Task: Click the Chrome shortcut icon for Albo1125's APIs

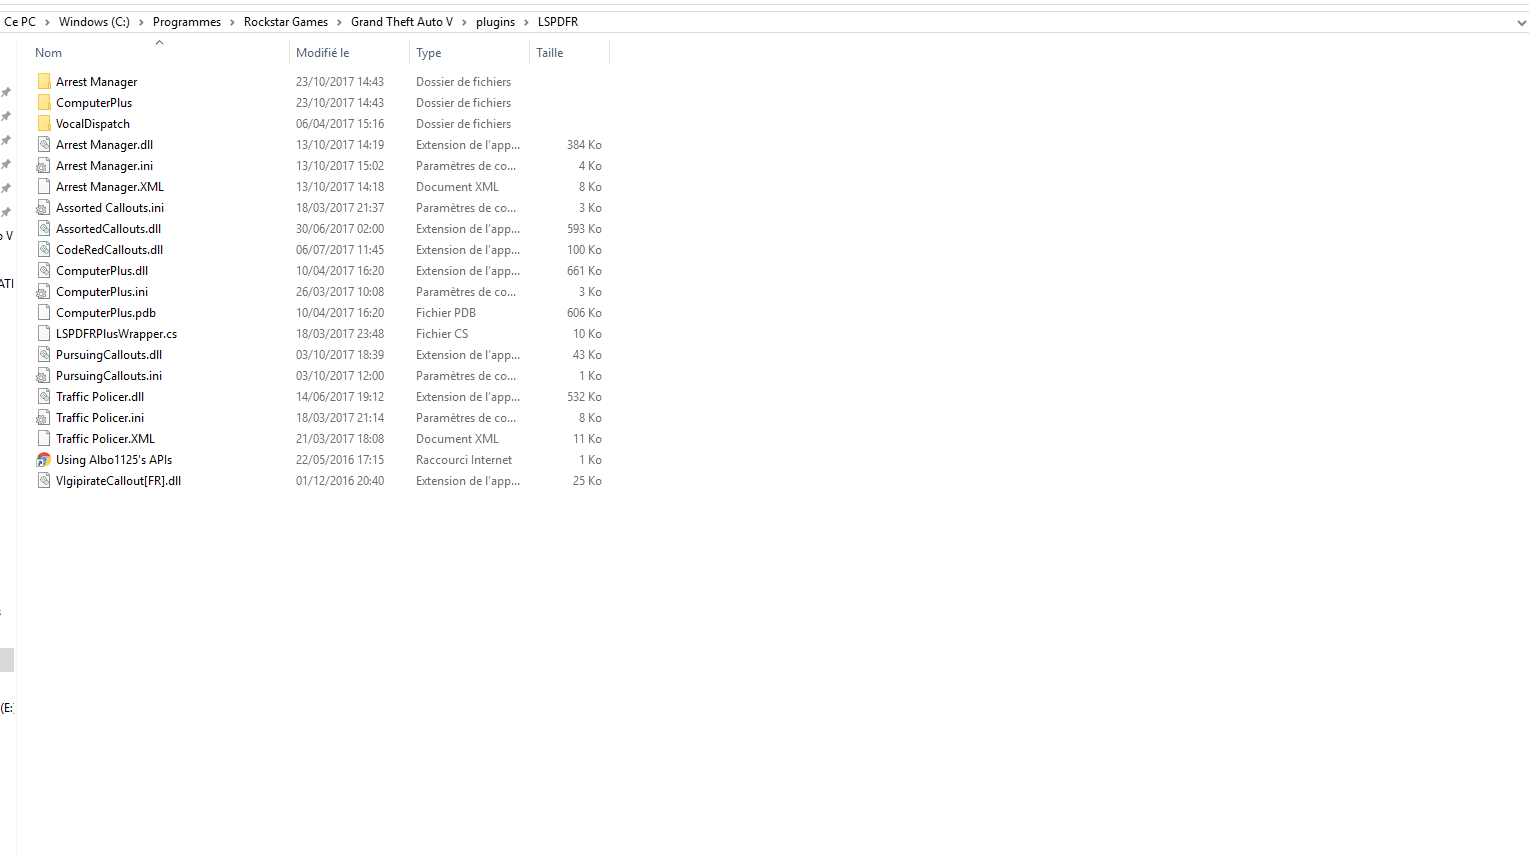Action: point(44,460)
